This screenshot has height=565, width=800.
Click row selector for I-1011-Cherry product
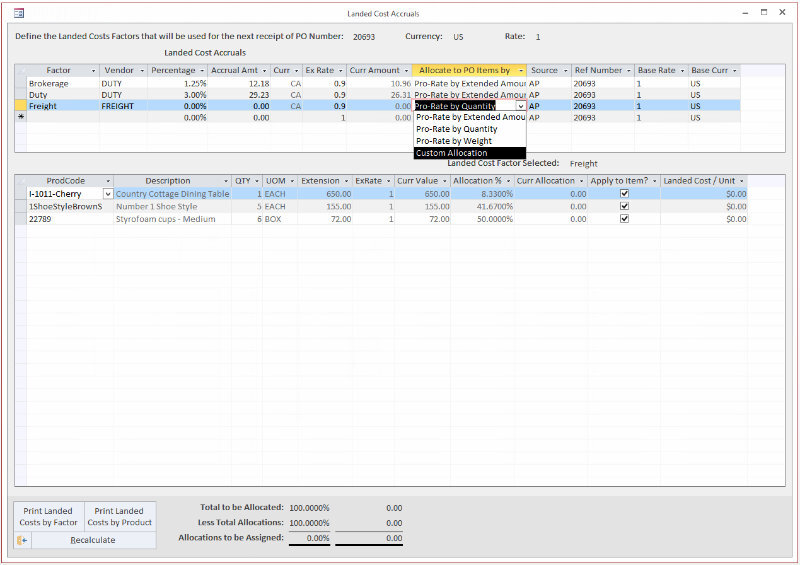[x=21, y=193]
